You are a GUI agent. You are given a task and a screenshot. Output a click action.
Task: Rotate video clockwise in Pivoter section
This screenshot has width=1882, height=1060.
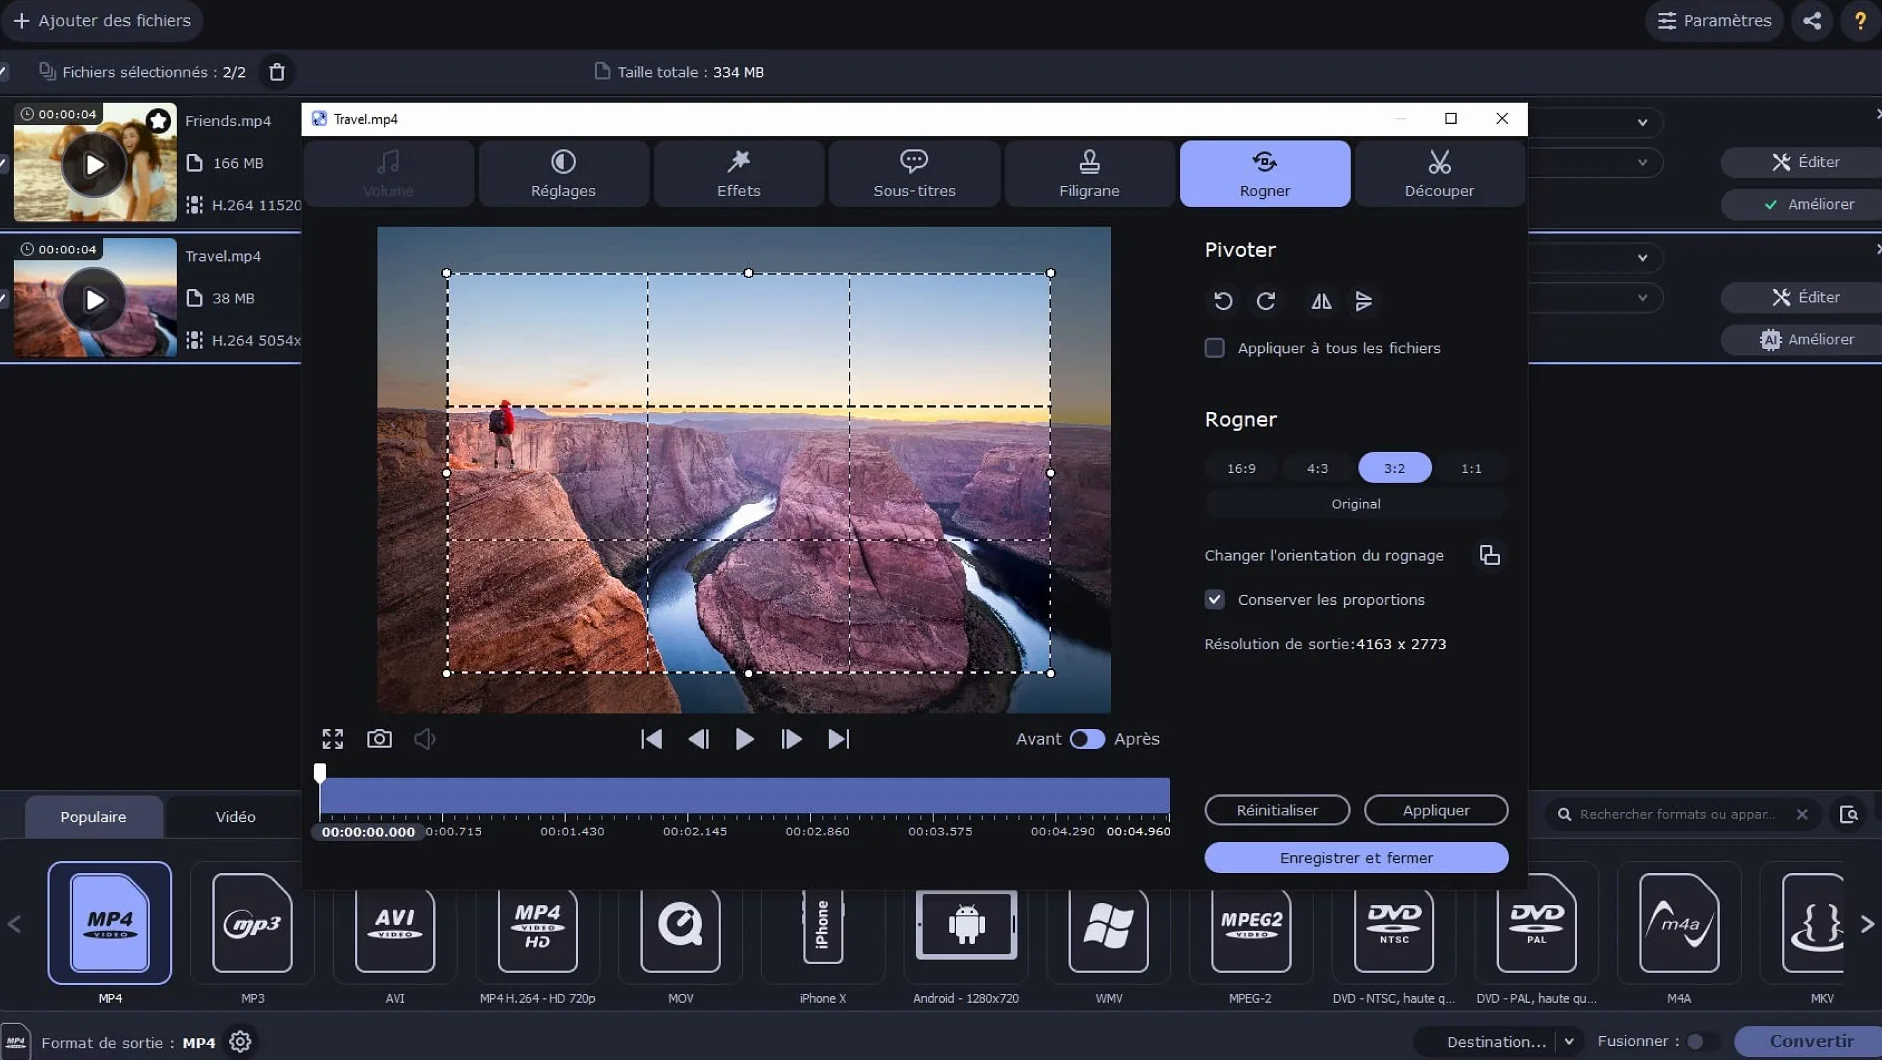tap(1266, 301)
